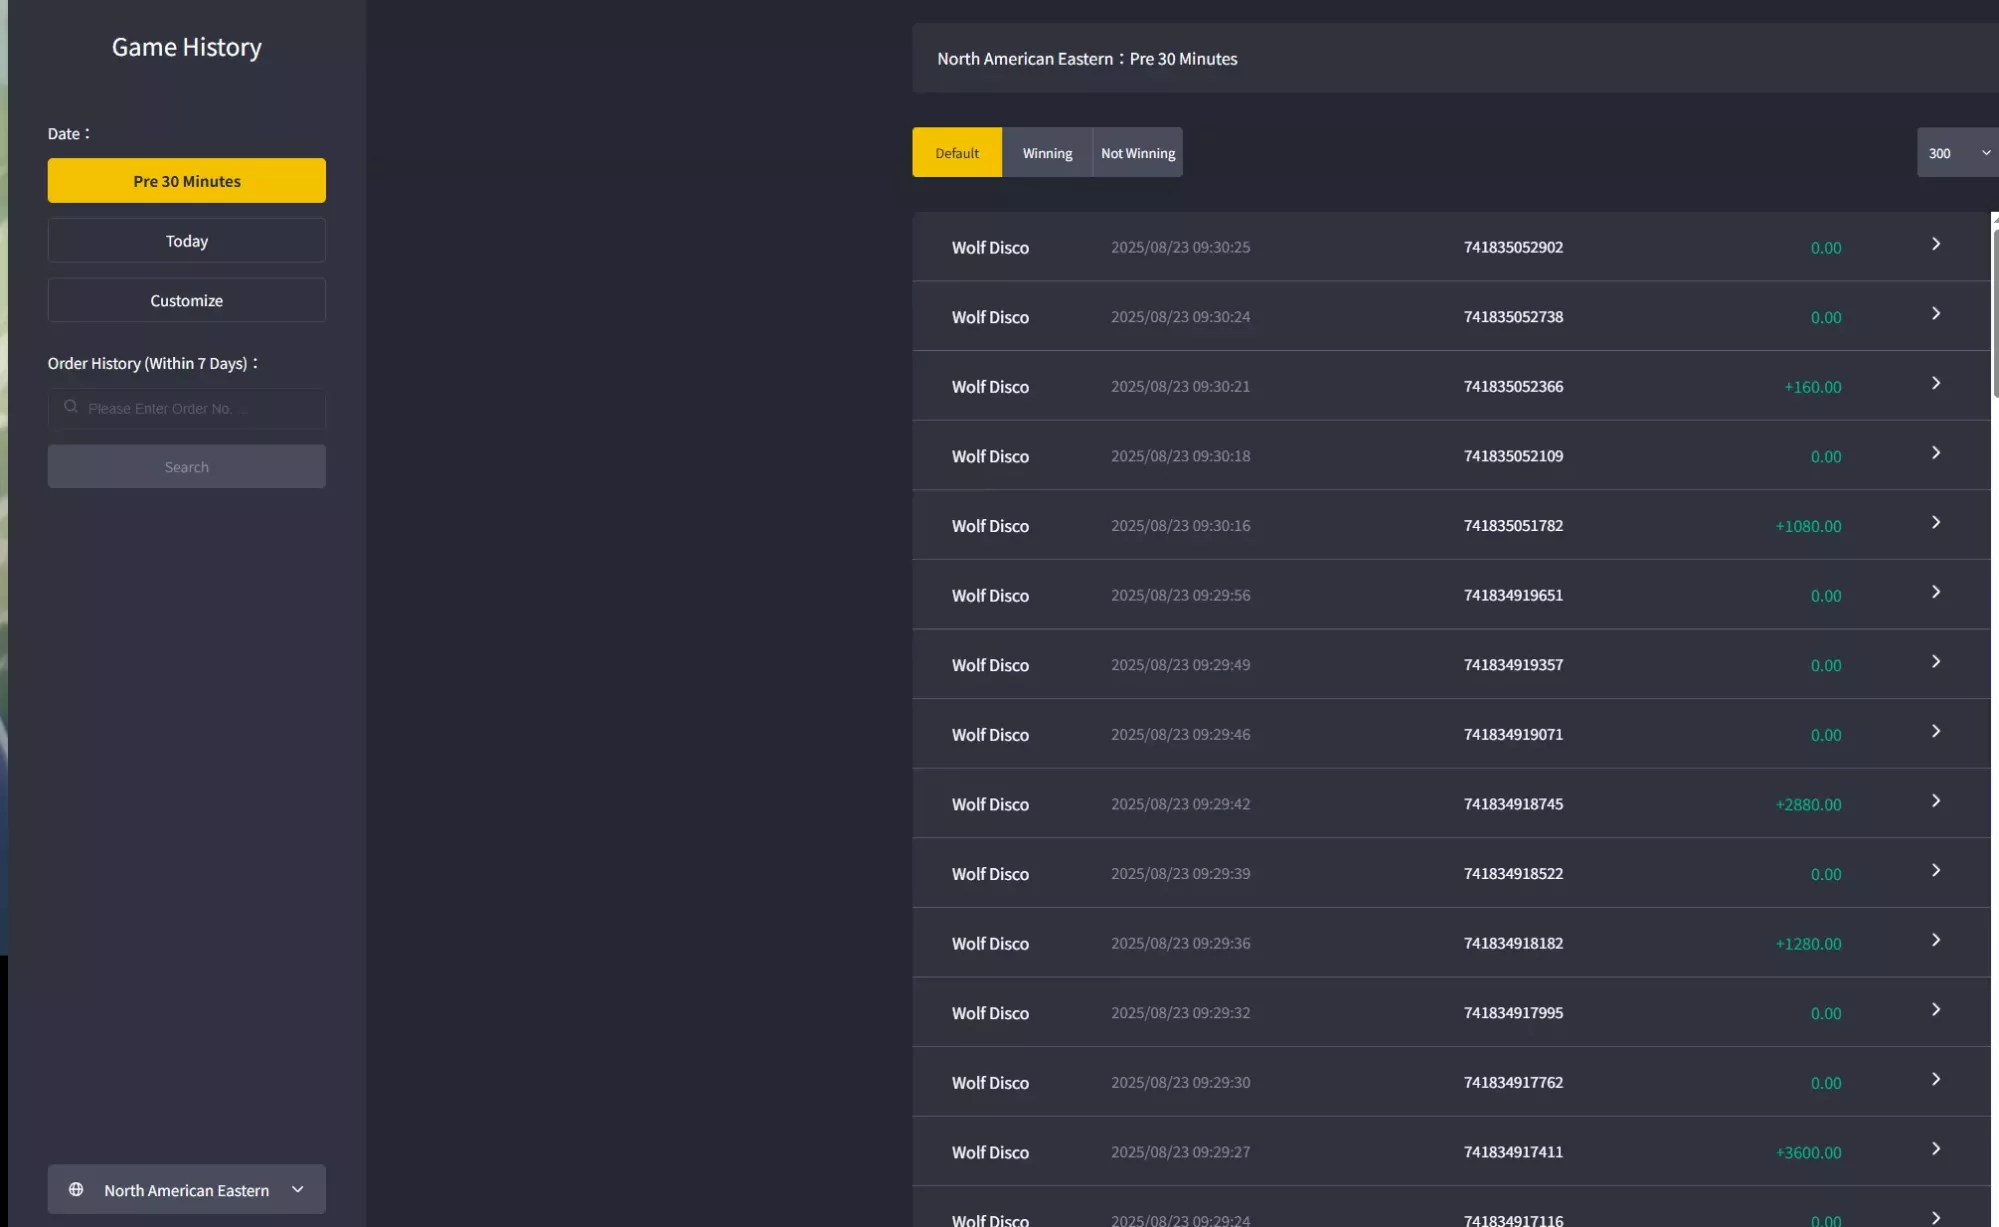Open the 300 records-per-page dropdown
Image resolution: width=1999 pixels, height=1227 pixels.
pos(1957,153)
